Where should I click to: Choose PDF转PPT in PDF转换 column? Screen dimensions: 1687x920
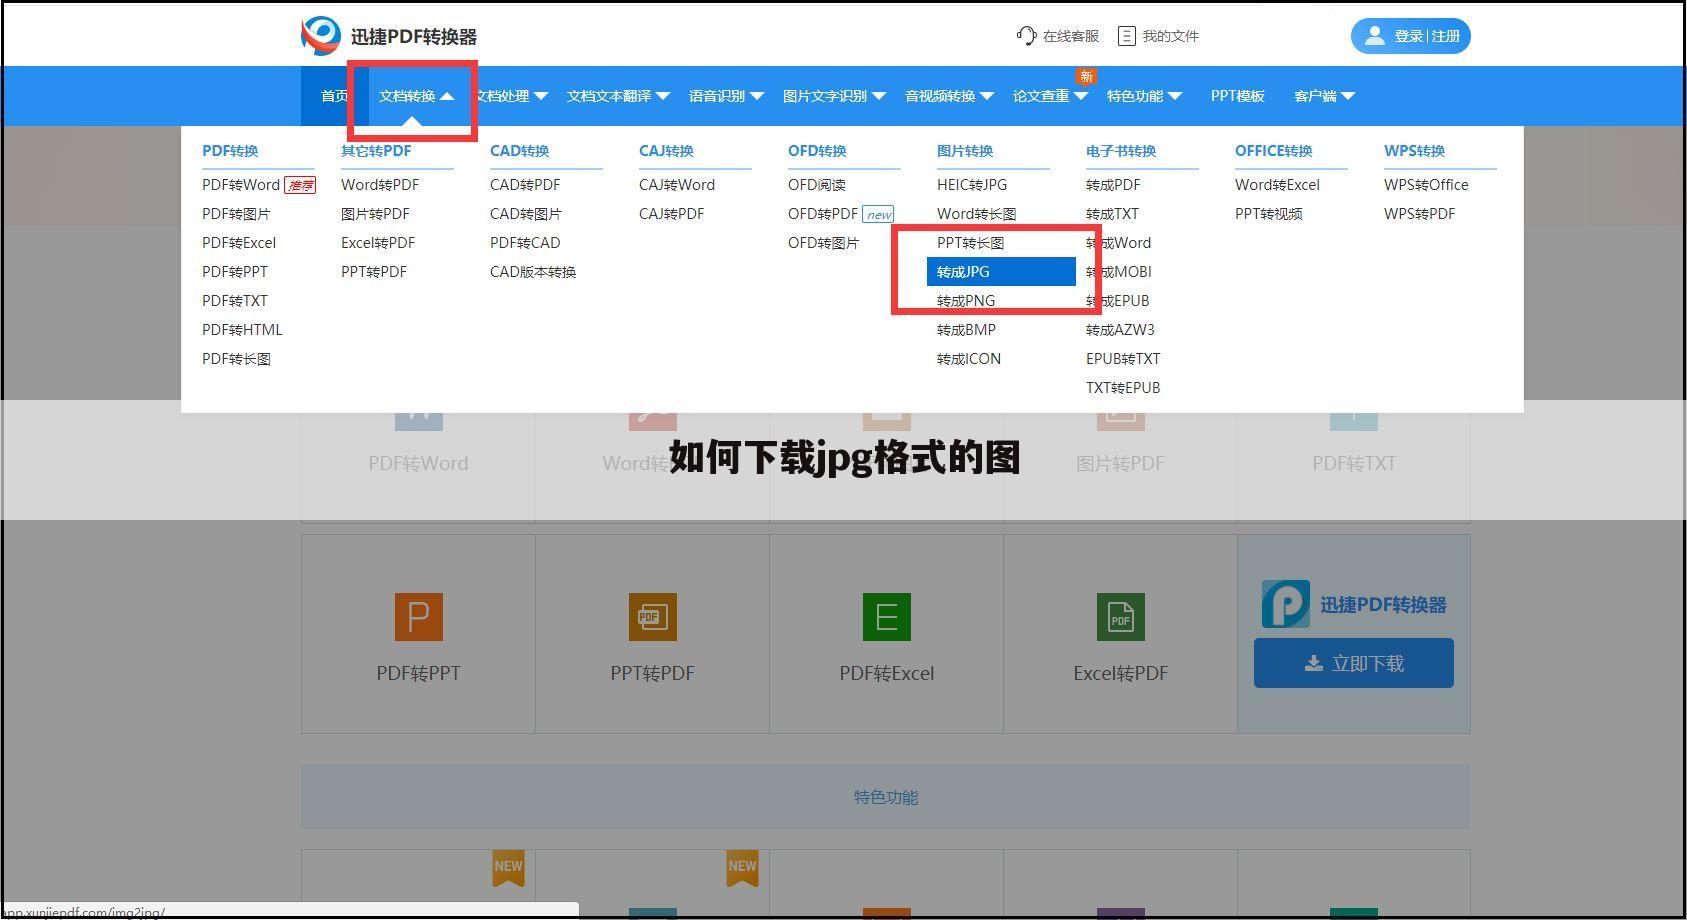(235, 272)
